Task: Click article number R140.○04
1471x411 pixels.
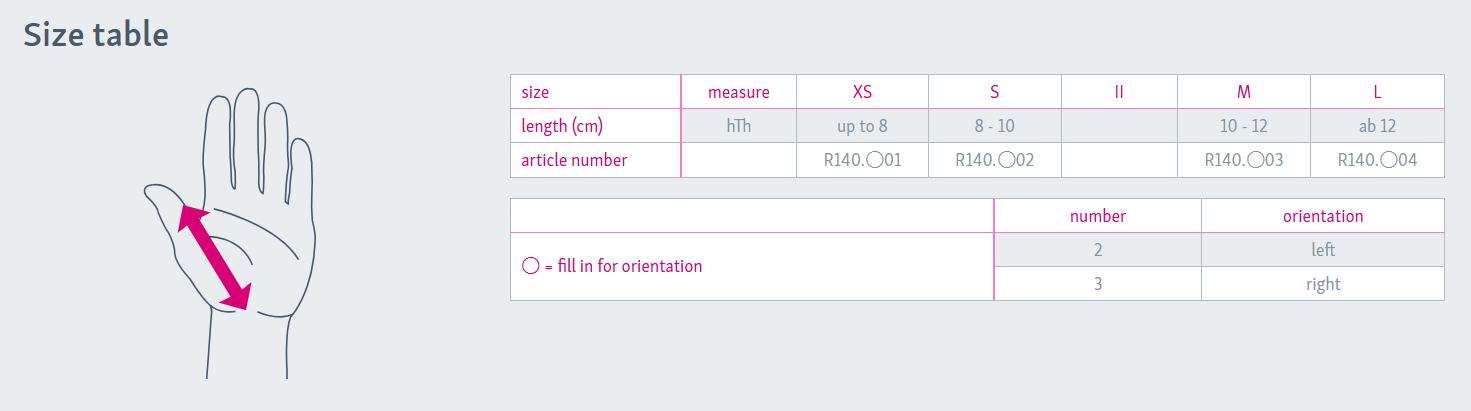Action: point(1377,160)
